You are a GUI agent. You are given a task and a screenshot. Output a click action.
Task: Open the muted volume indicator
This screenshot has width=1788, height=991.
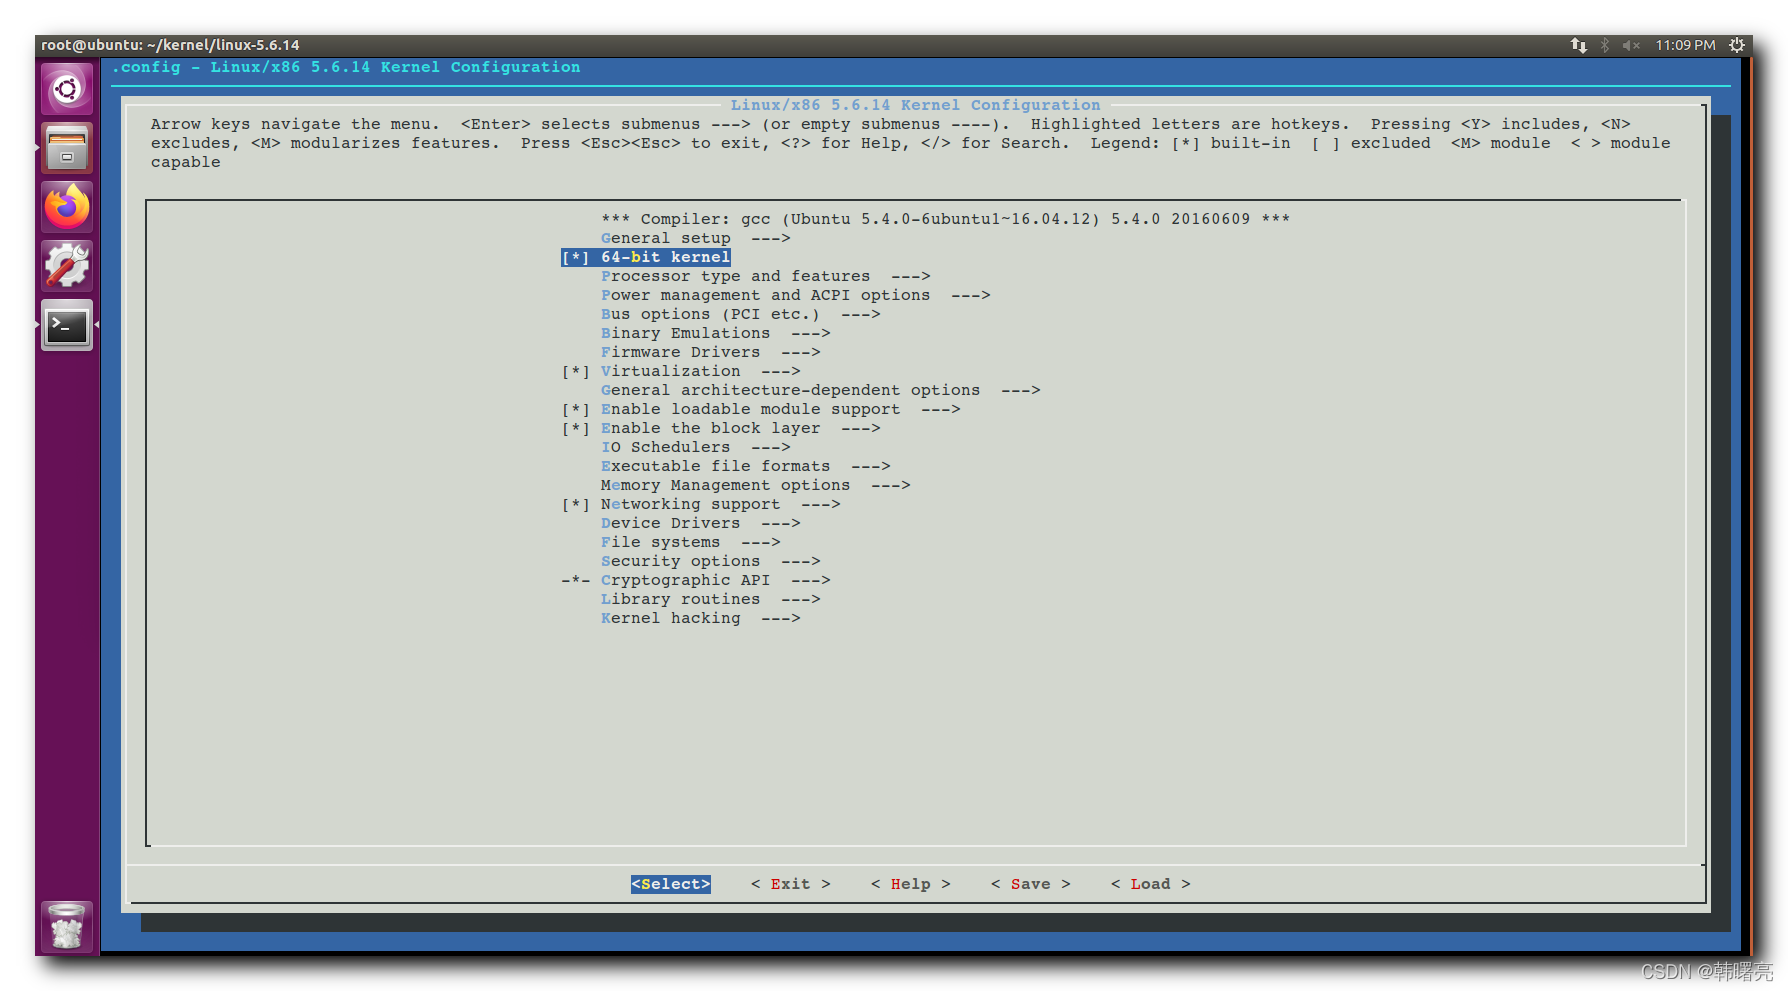point(1631,45)
